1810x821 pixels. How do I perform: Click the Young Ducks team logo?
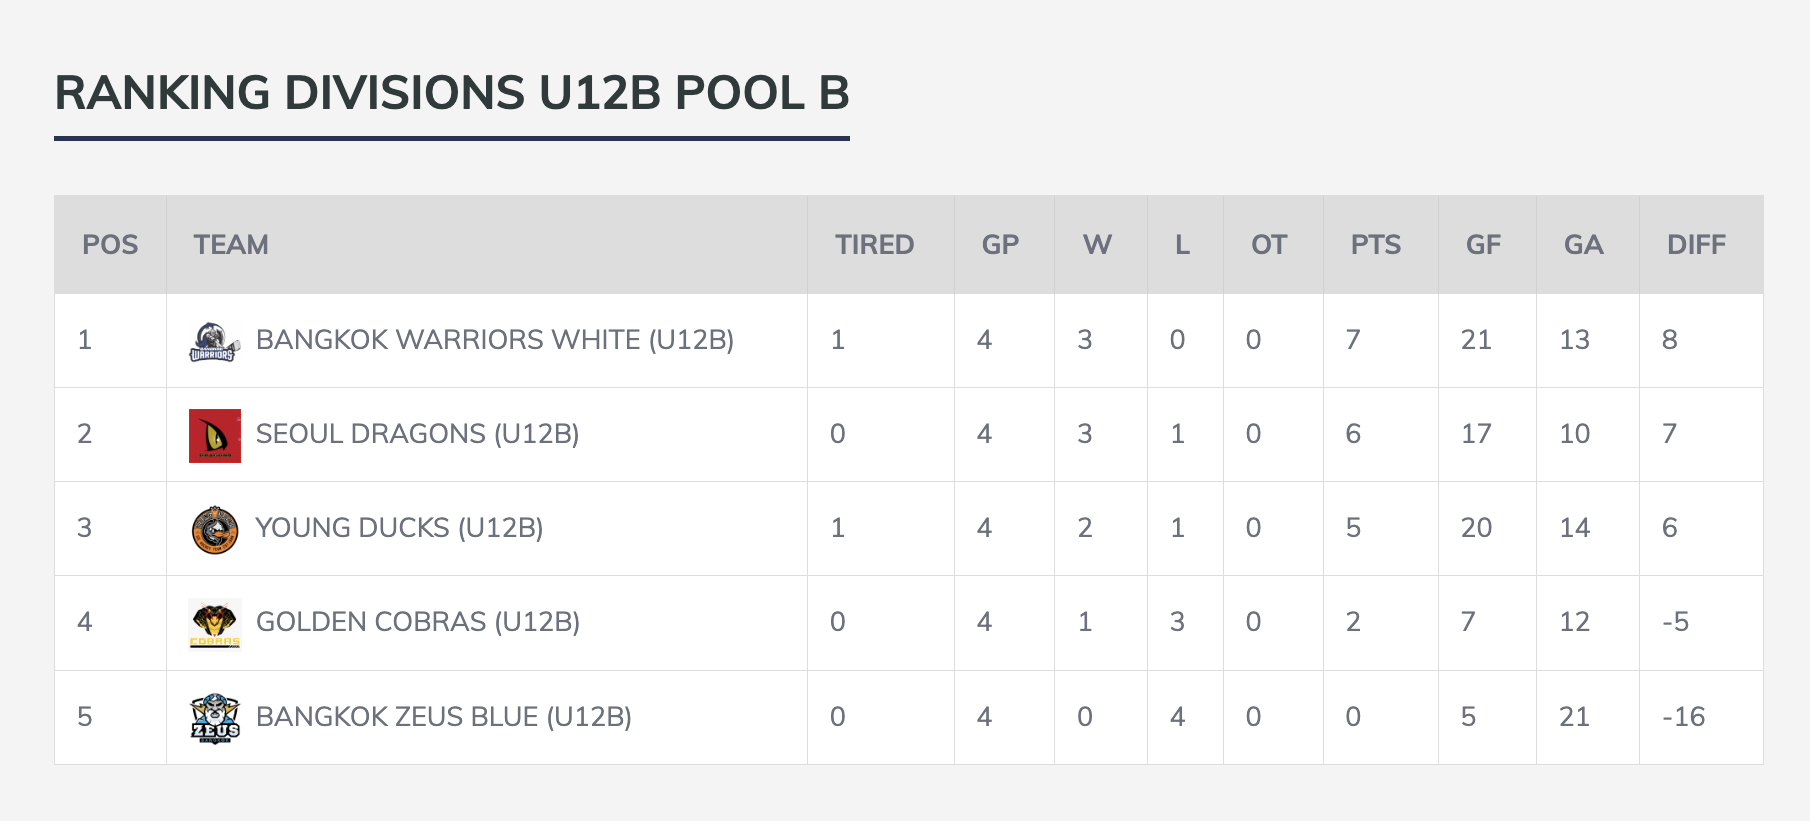pos(214,529)
